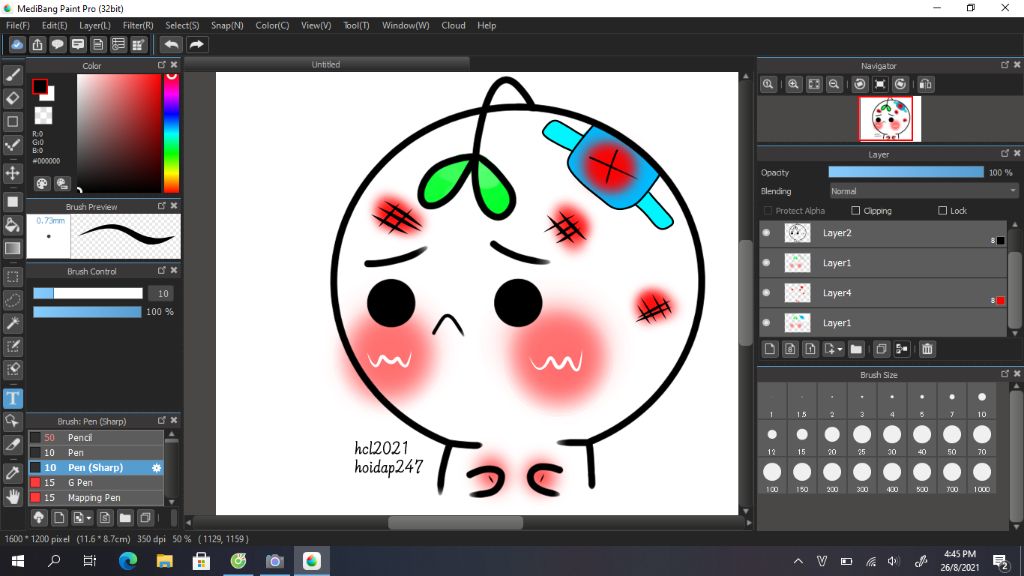1024x576 pixels.
Task: Undock the Brush Size panel
Action: pyautogui.click(x=1004, y=374)
